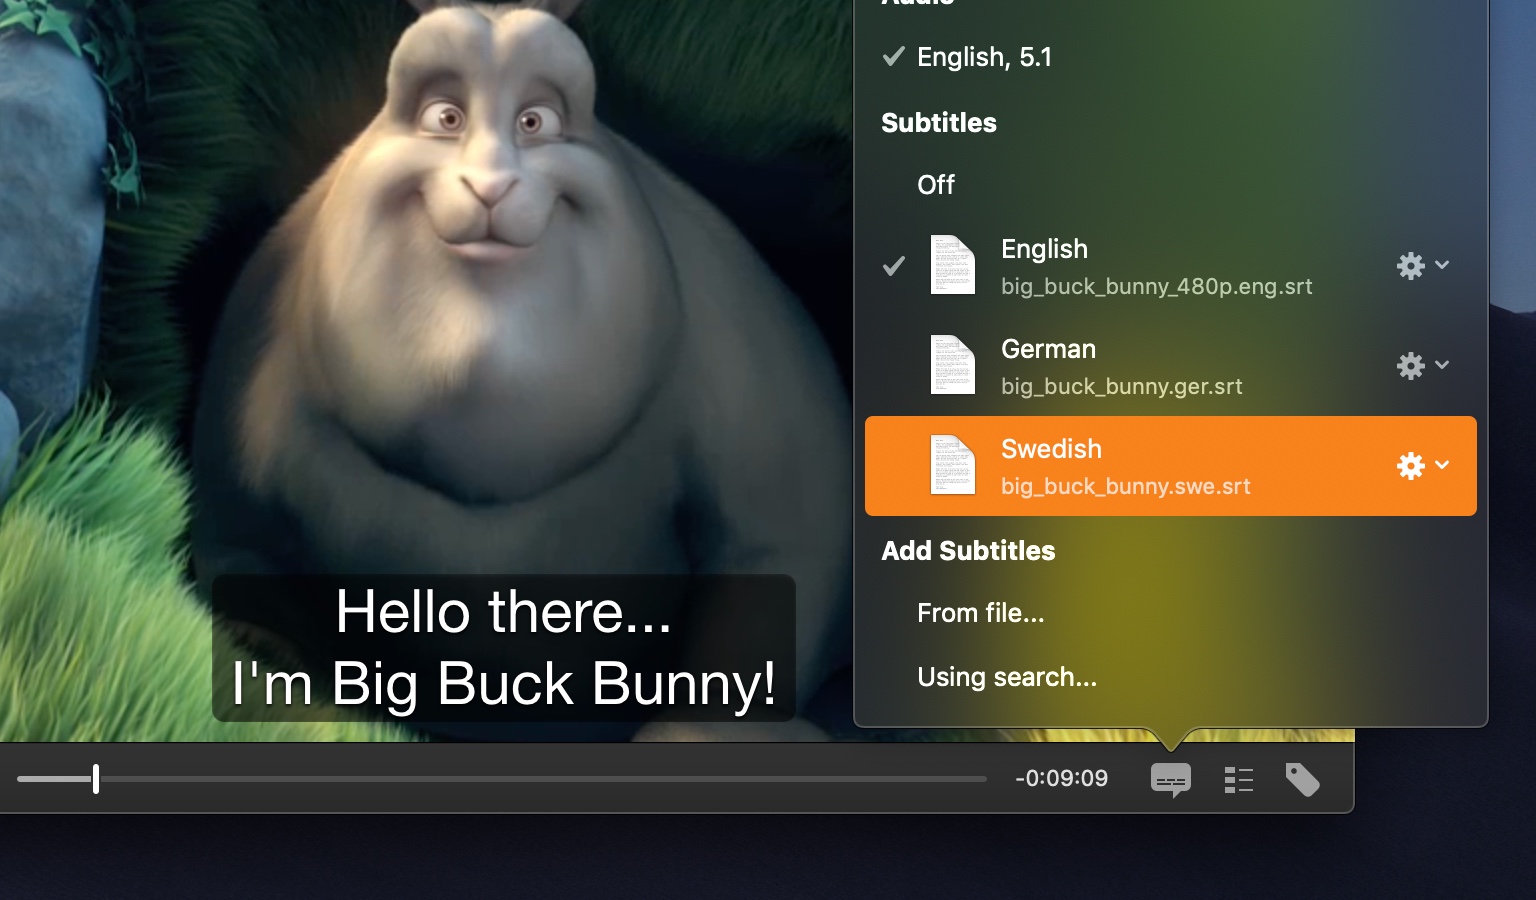
Task: Click the on-screen subtitle text Hello there...
Action: pos(503,611)
